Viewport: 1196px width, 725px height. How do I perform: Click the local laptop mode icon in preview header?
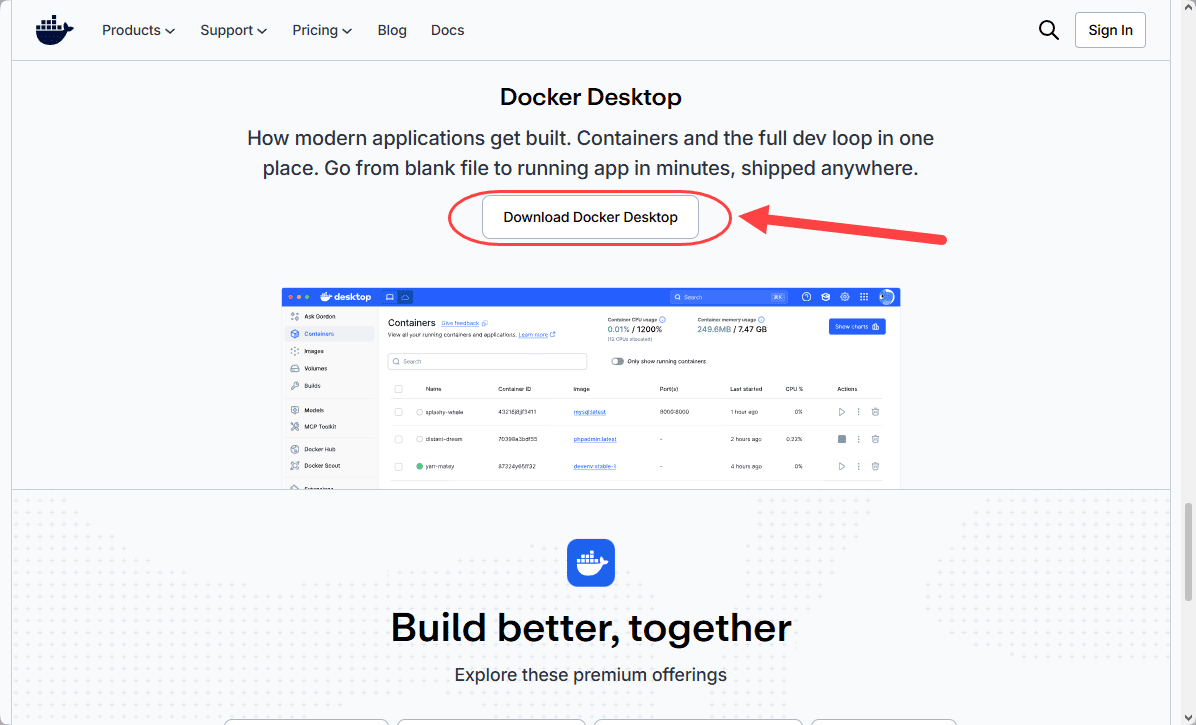(390, 297)
